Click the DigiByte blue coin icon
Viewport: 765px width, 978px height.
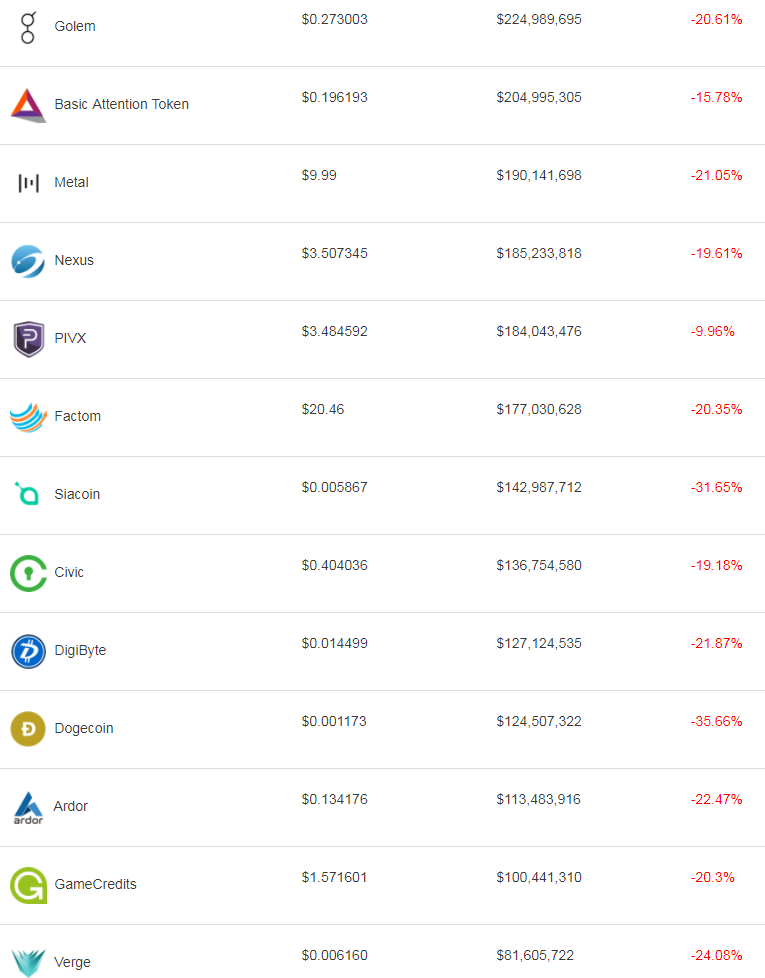point(28,651)
